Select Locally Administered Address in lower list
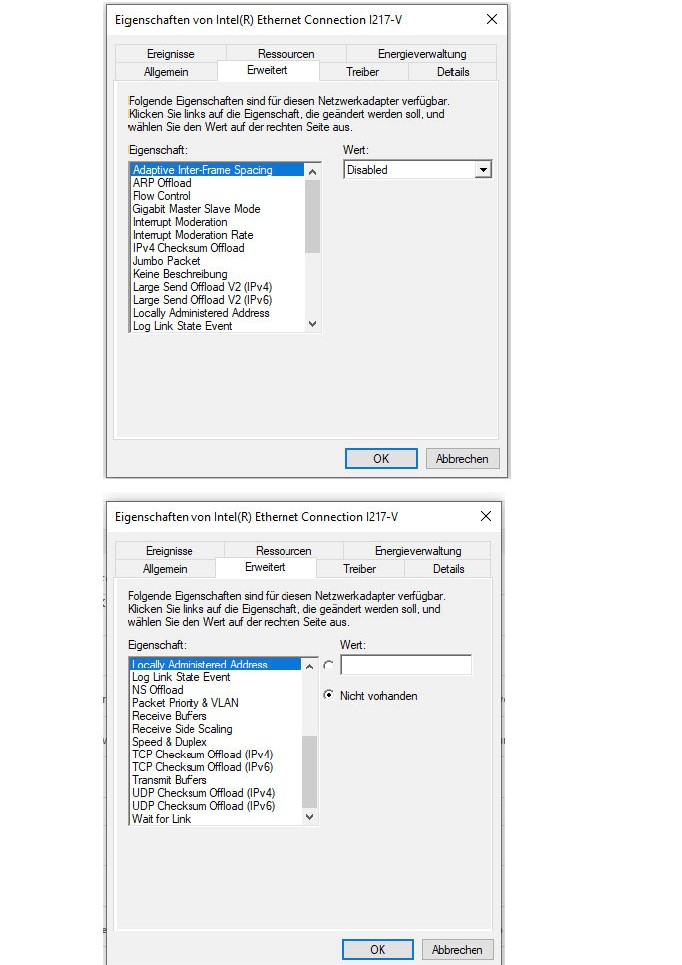Image resolution: width=682 pixels, height=965 pixels. point(215,664)
